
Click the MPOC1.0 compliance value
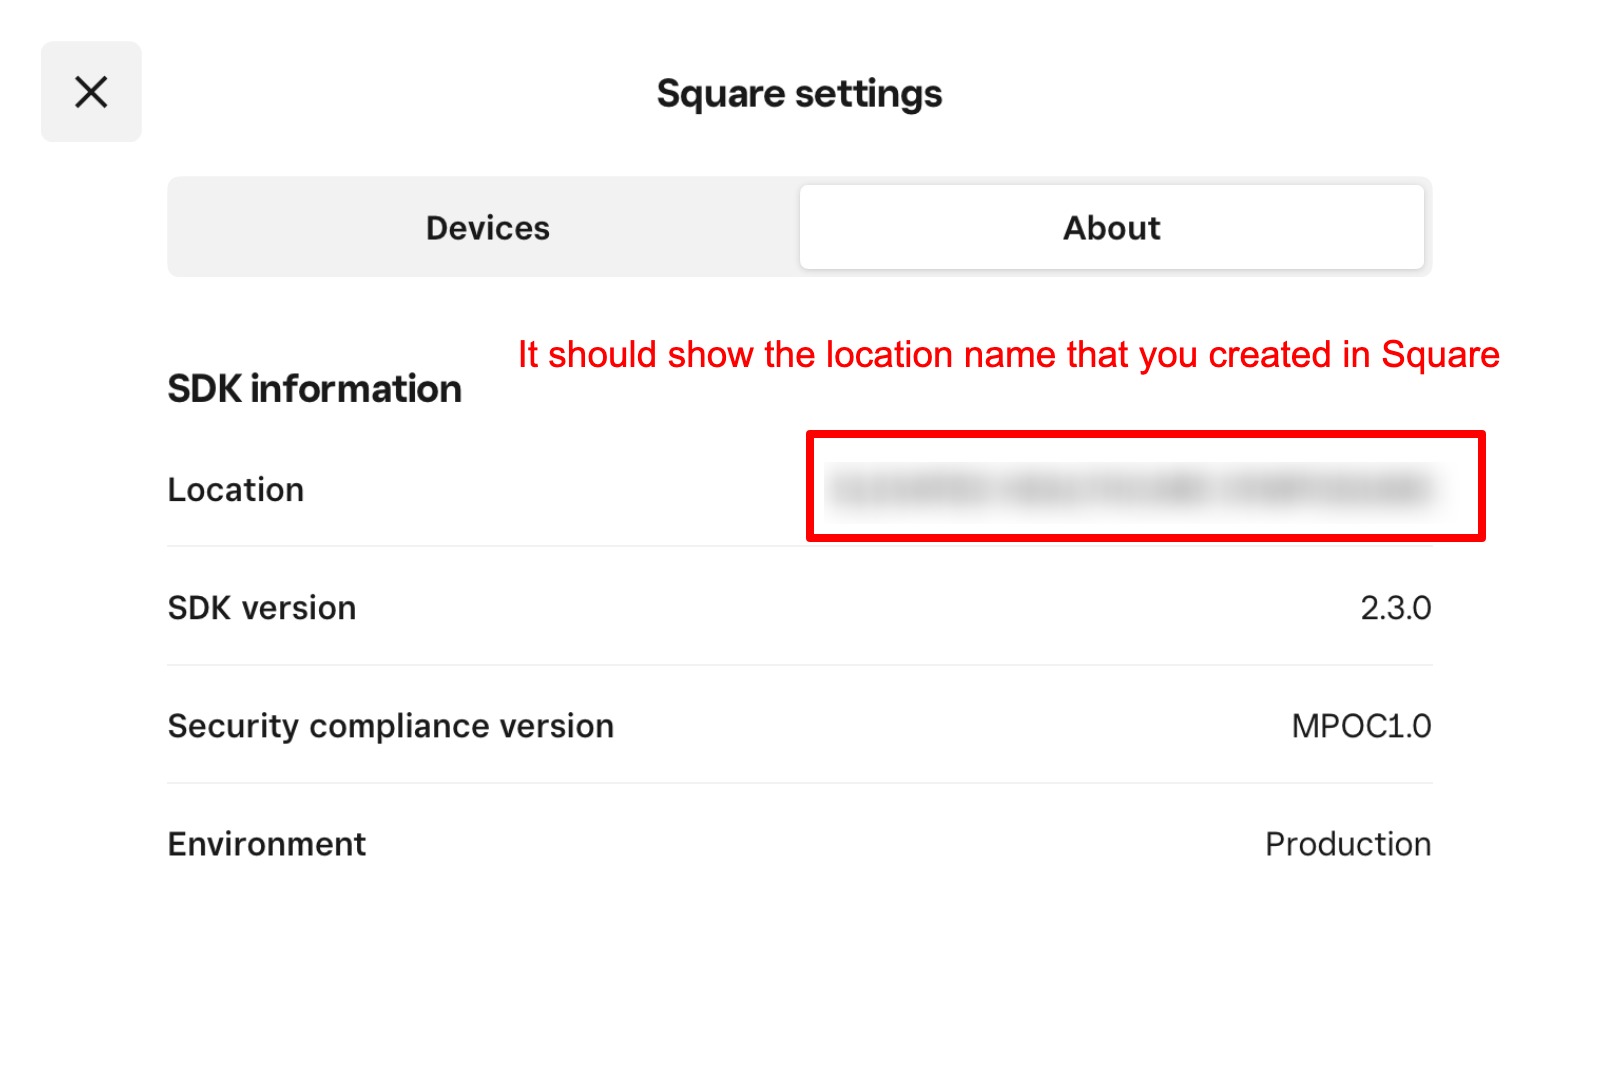tap(1361, 726)
